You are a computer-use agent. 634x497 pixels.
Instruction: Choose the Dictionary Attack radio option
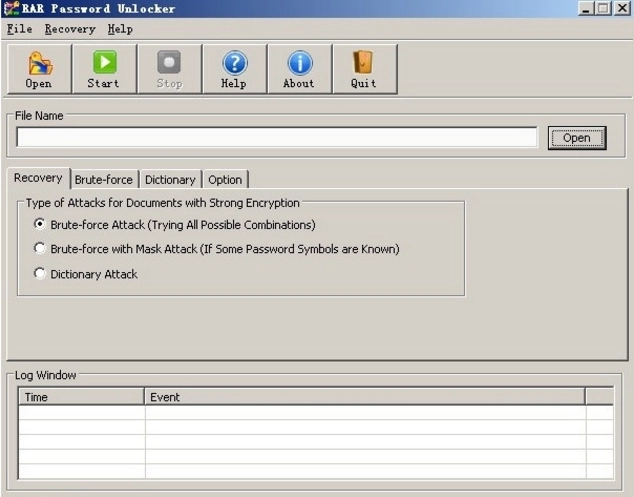tap(40, 274)
